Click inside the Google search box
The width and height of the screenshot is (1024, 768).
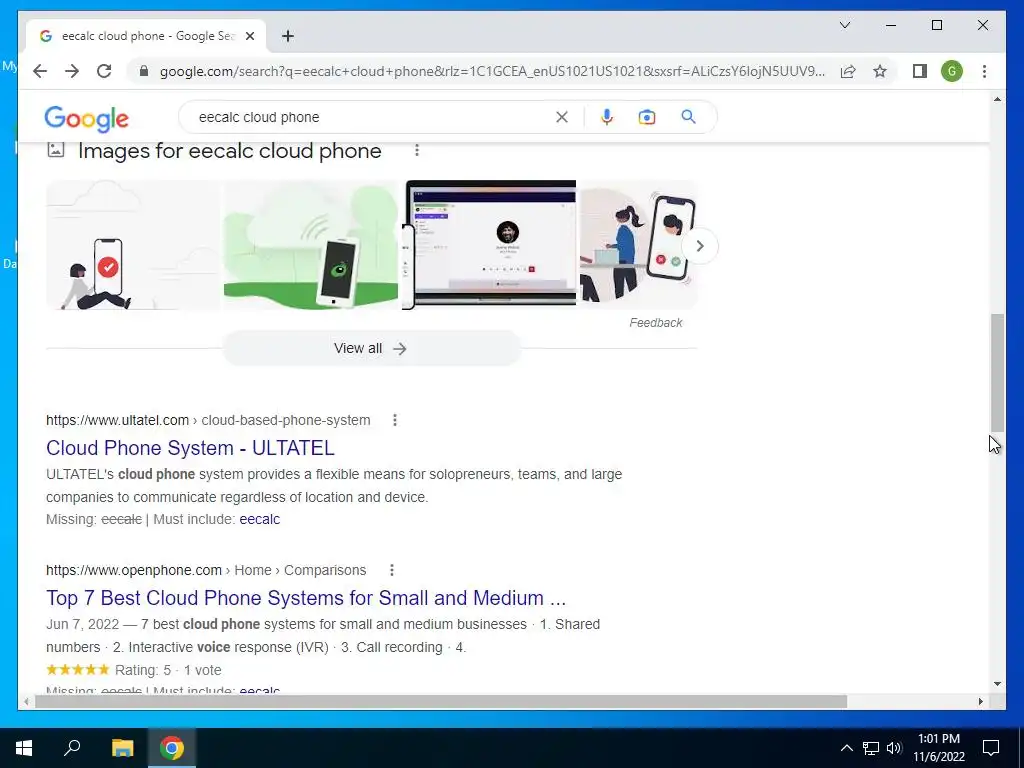372,117
